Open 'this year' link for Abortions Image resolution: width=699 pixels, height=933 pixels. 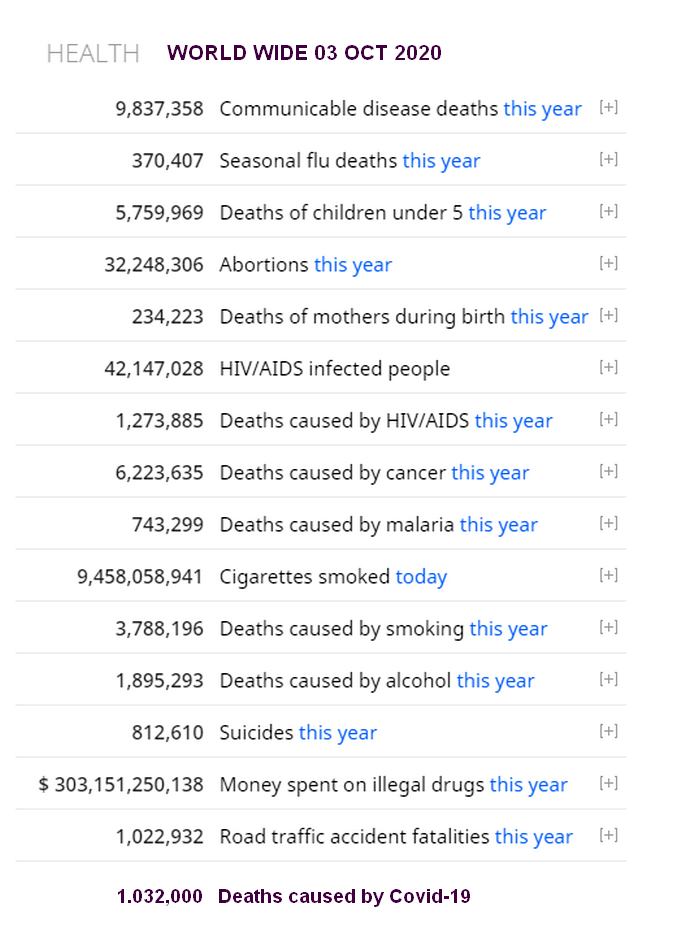(353, 265)
